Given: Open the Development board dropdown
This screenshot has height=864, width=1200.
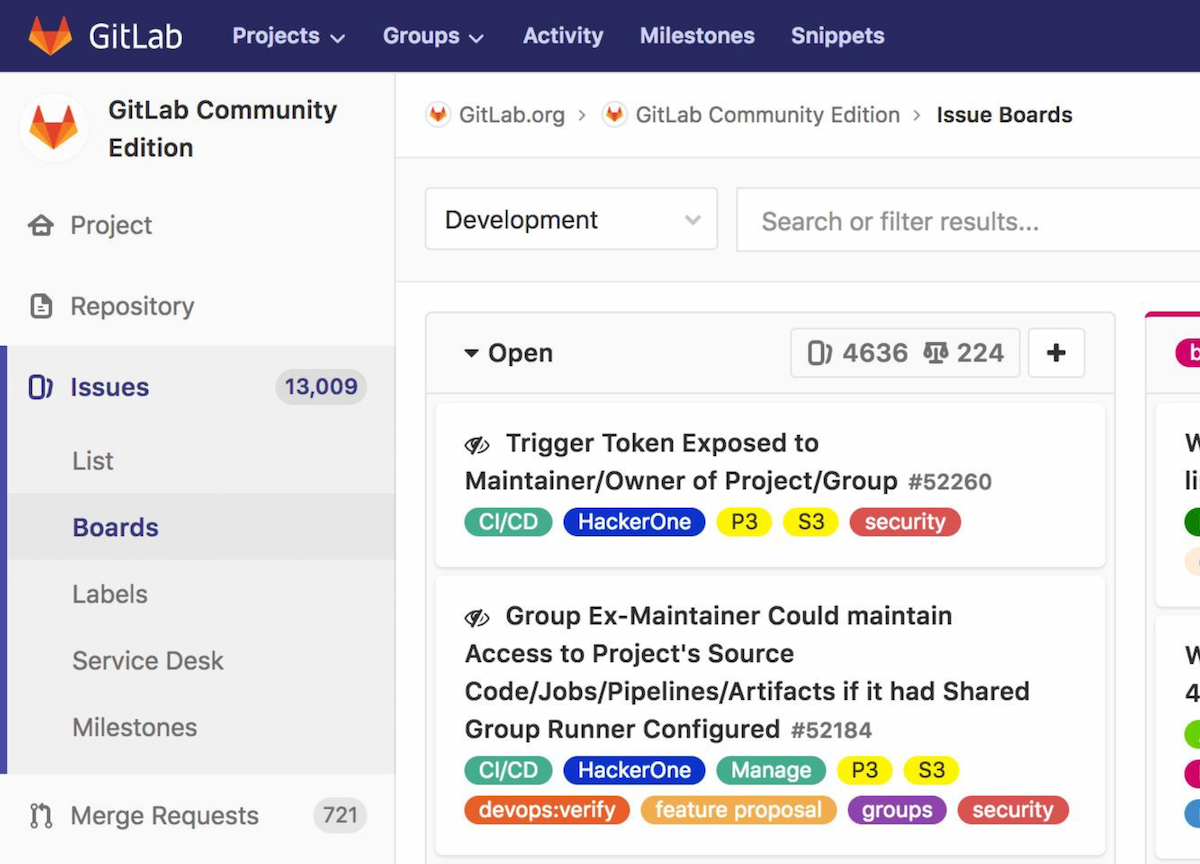Looking at the screenshot, I should pos(570,219).
